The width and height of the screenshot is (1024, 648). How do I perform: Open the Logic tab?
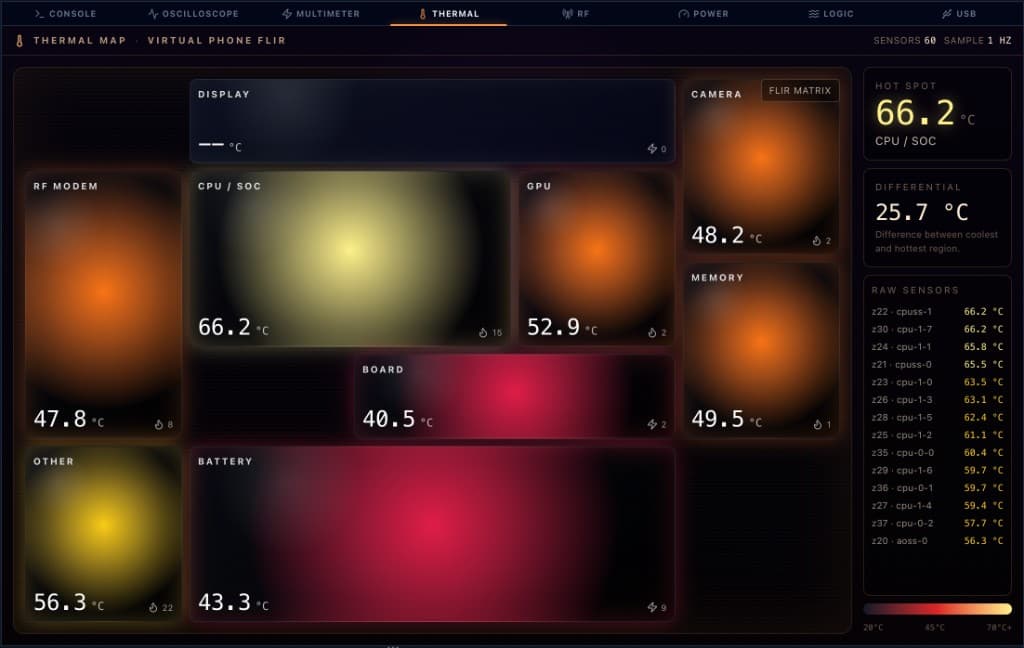pyautogui.click(x=831, y=14)
